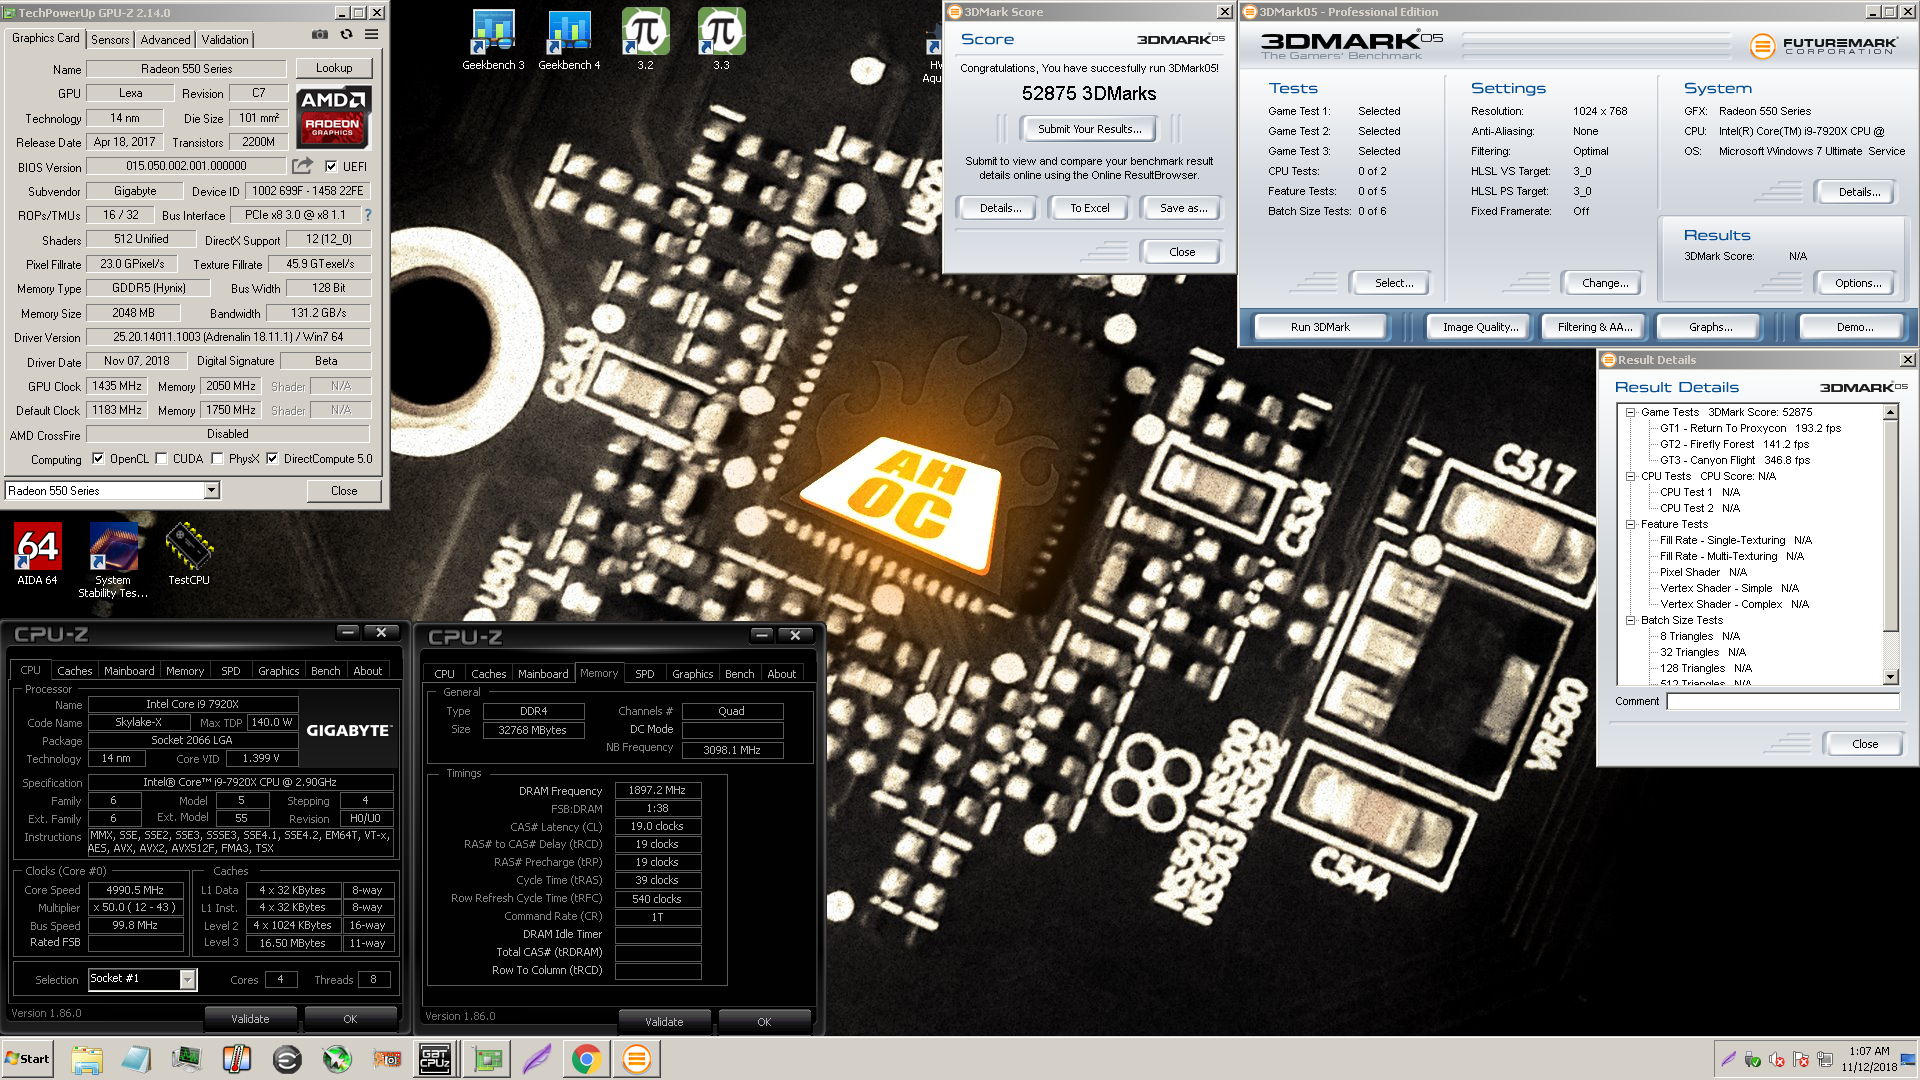Click the clock showing 1:07 AM
1920x1080 pixels.
[1868, 1051]
